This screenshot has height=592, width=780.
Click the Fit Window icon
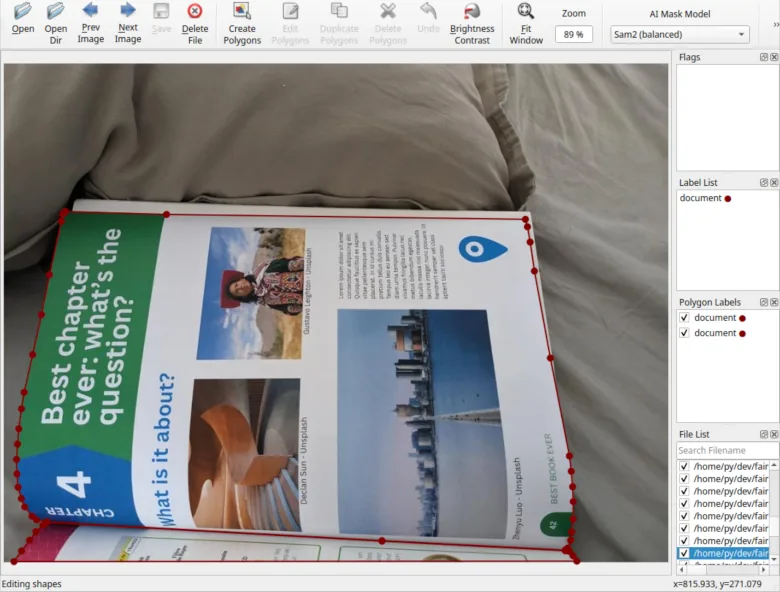526,12
